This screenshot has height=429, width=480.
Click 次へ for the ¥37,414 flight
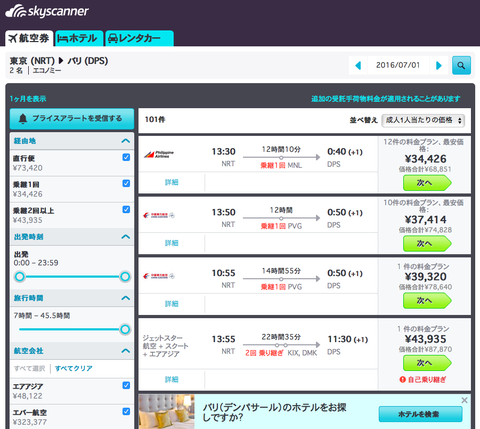[x=427, y=244]
